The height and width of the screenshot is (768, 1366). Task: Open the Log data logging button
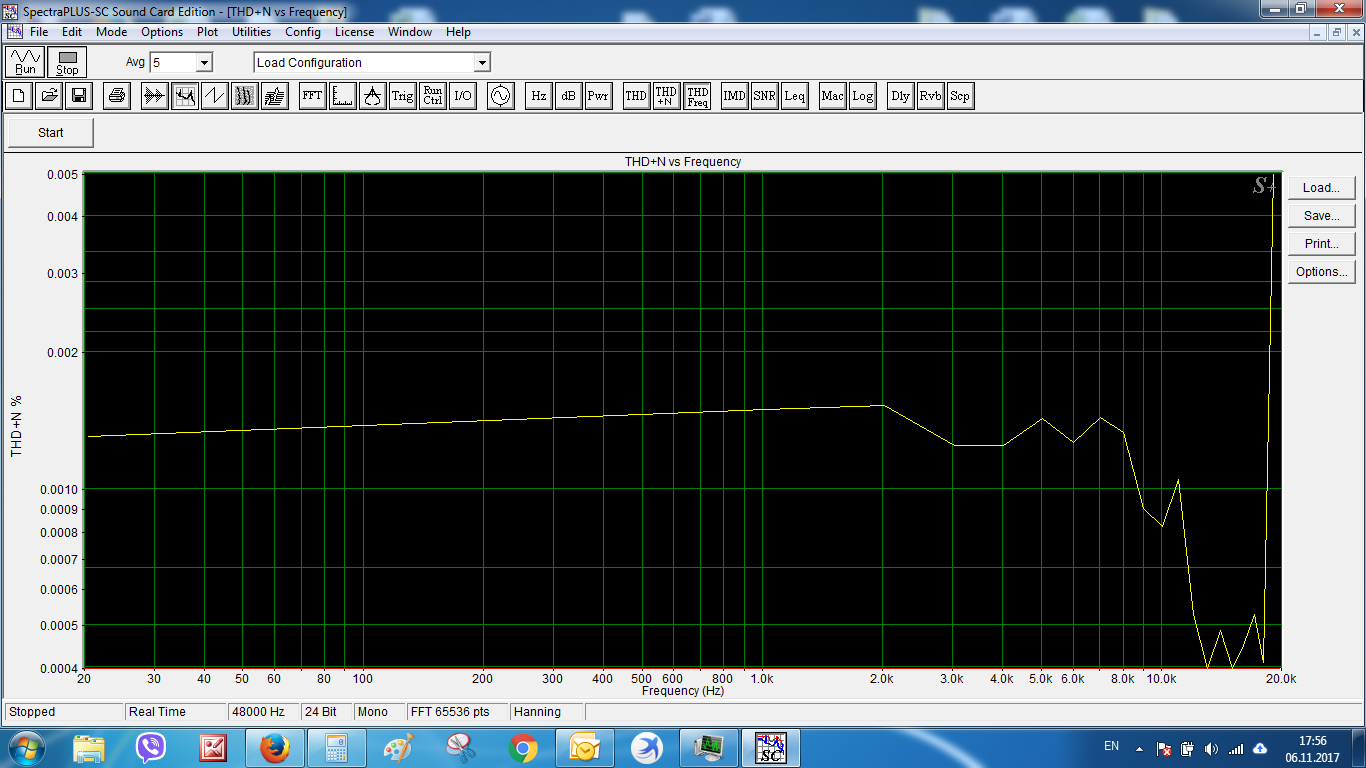point(862,96)
